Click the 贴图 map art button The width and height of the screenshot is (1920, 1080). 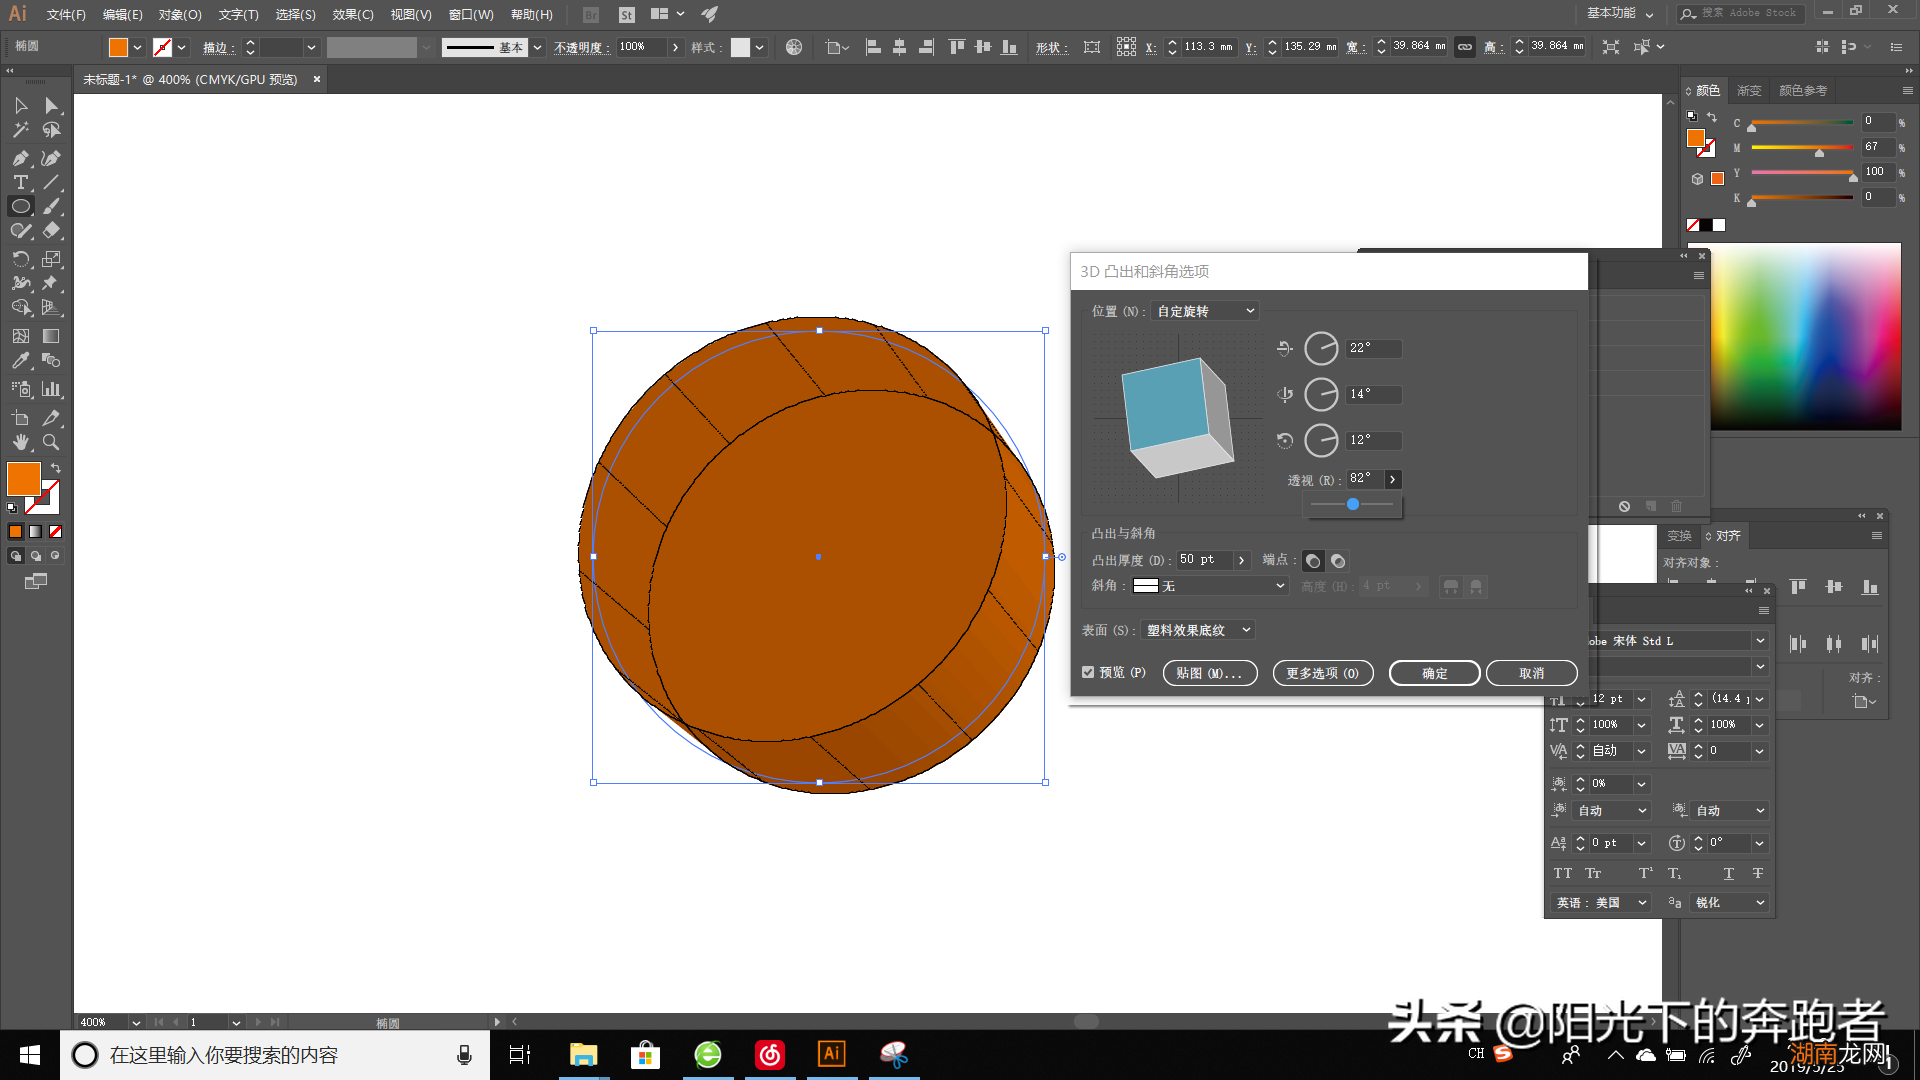1209,673
